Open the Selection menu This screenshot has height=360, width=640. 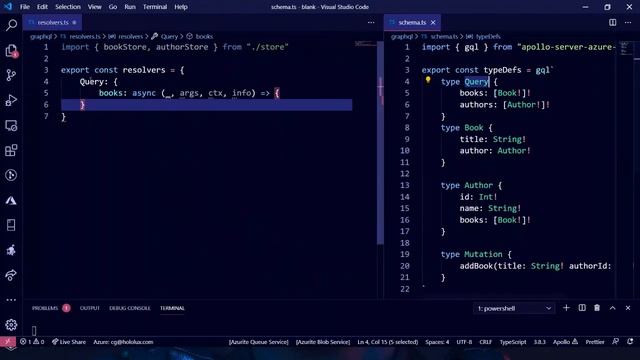click(x=68, y=7)
